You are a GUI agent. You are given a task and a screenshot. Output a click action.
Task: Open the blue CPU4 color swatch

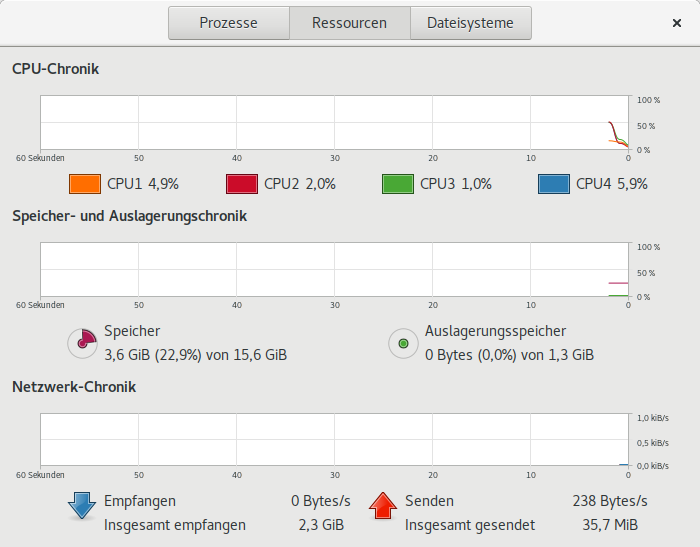coord(554,184)
